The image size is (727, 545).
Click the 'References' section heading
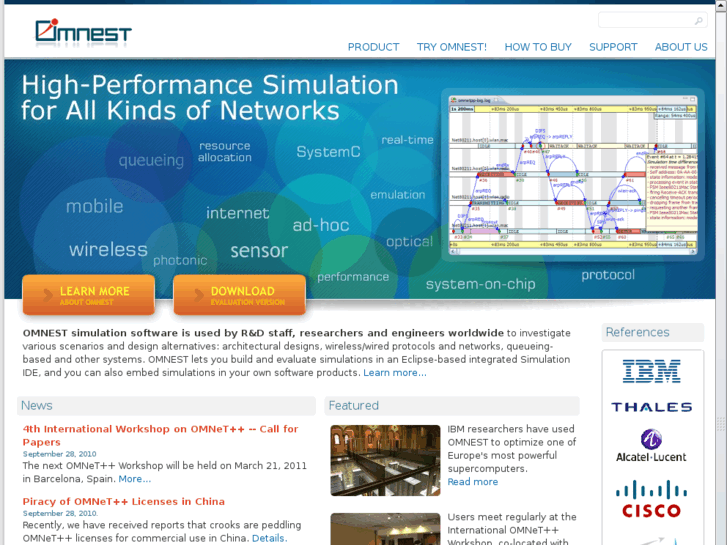click(x=638, y=332)
